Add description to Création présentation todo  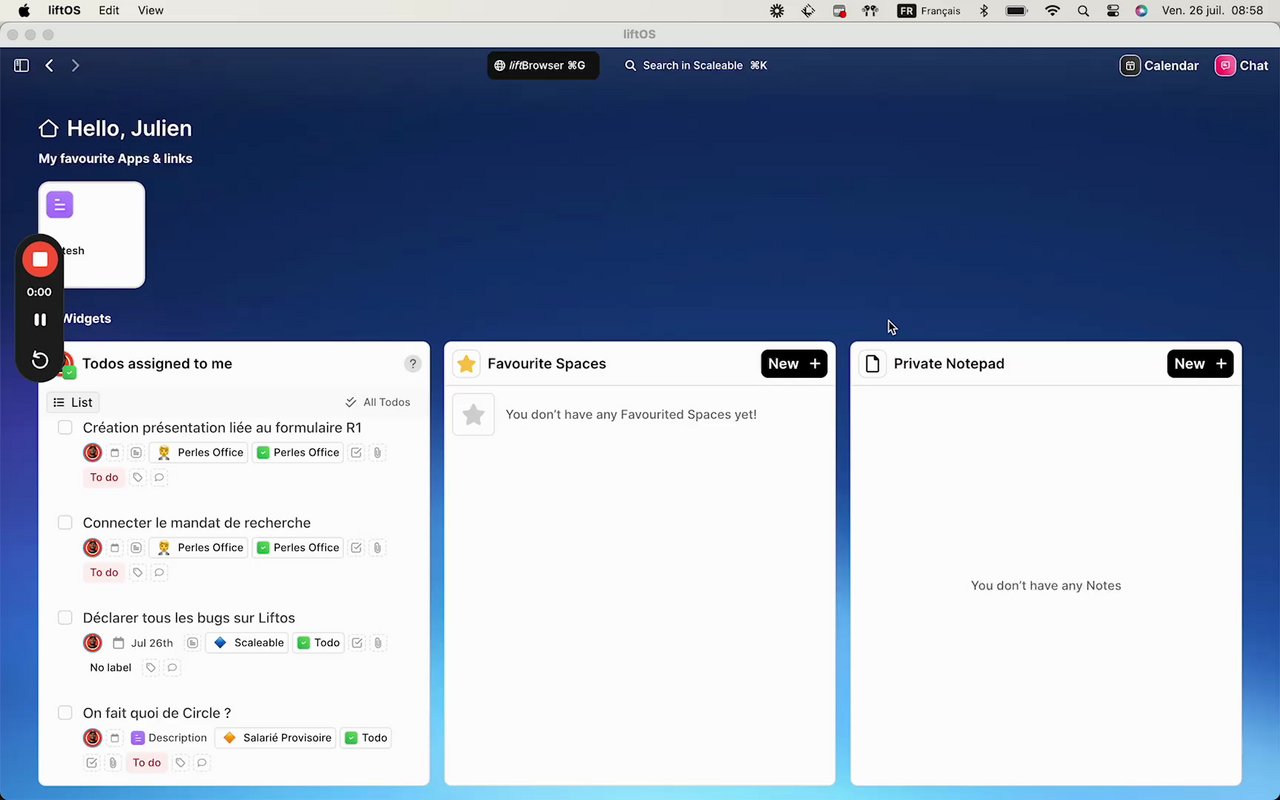click(136, 453)
